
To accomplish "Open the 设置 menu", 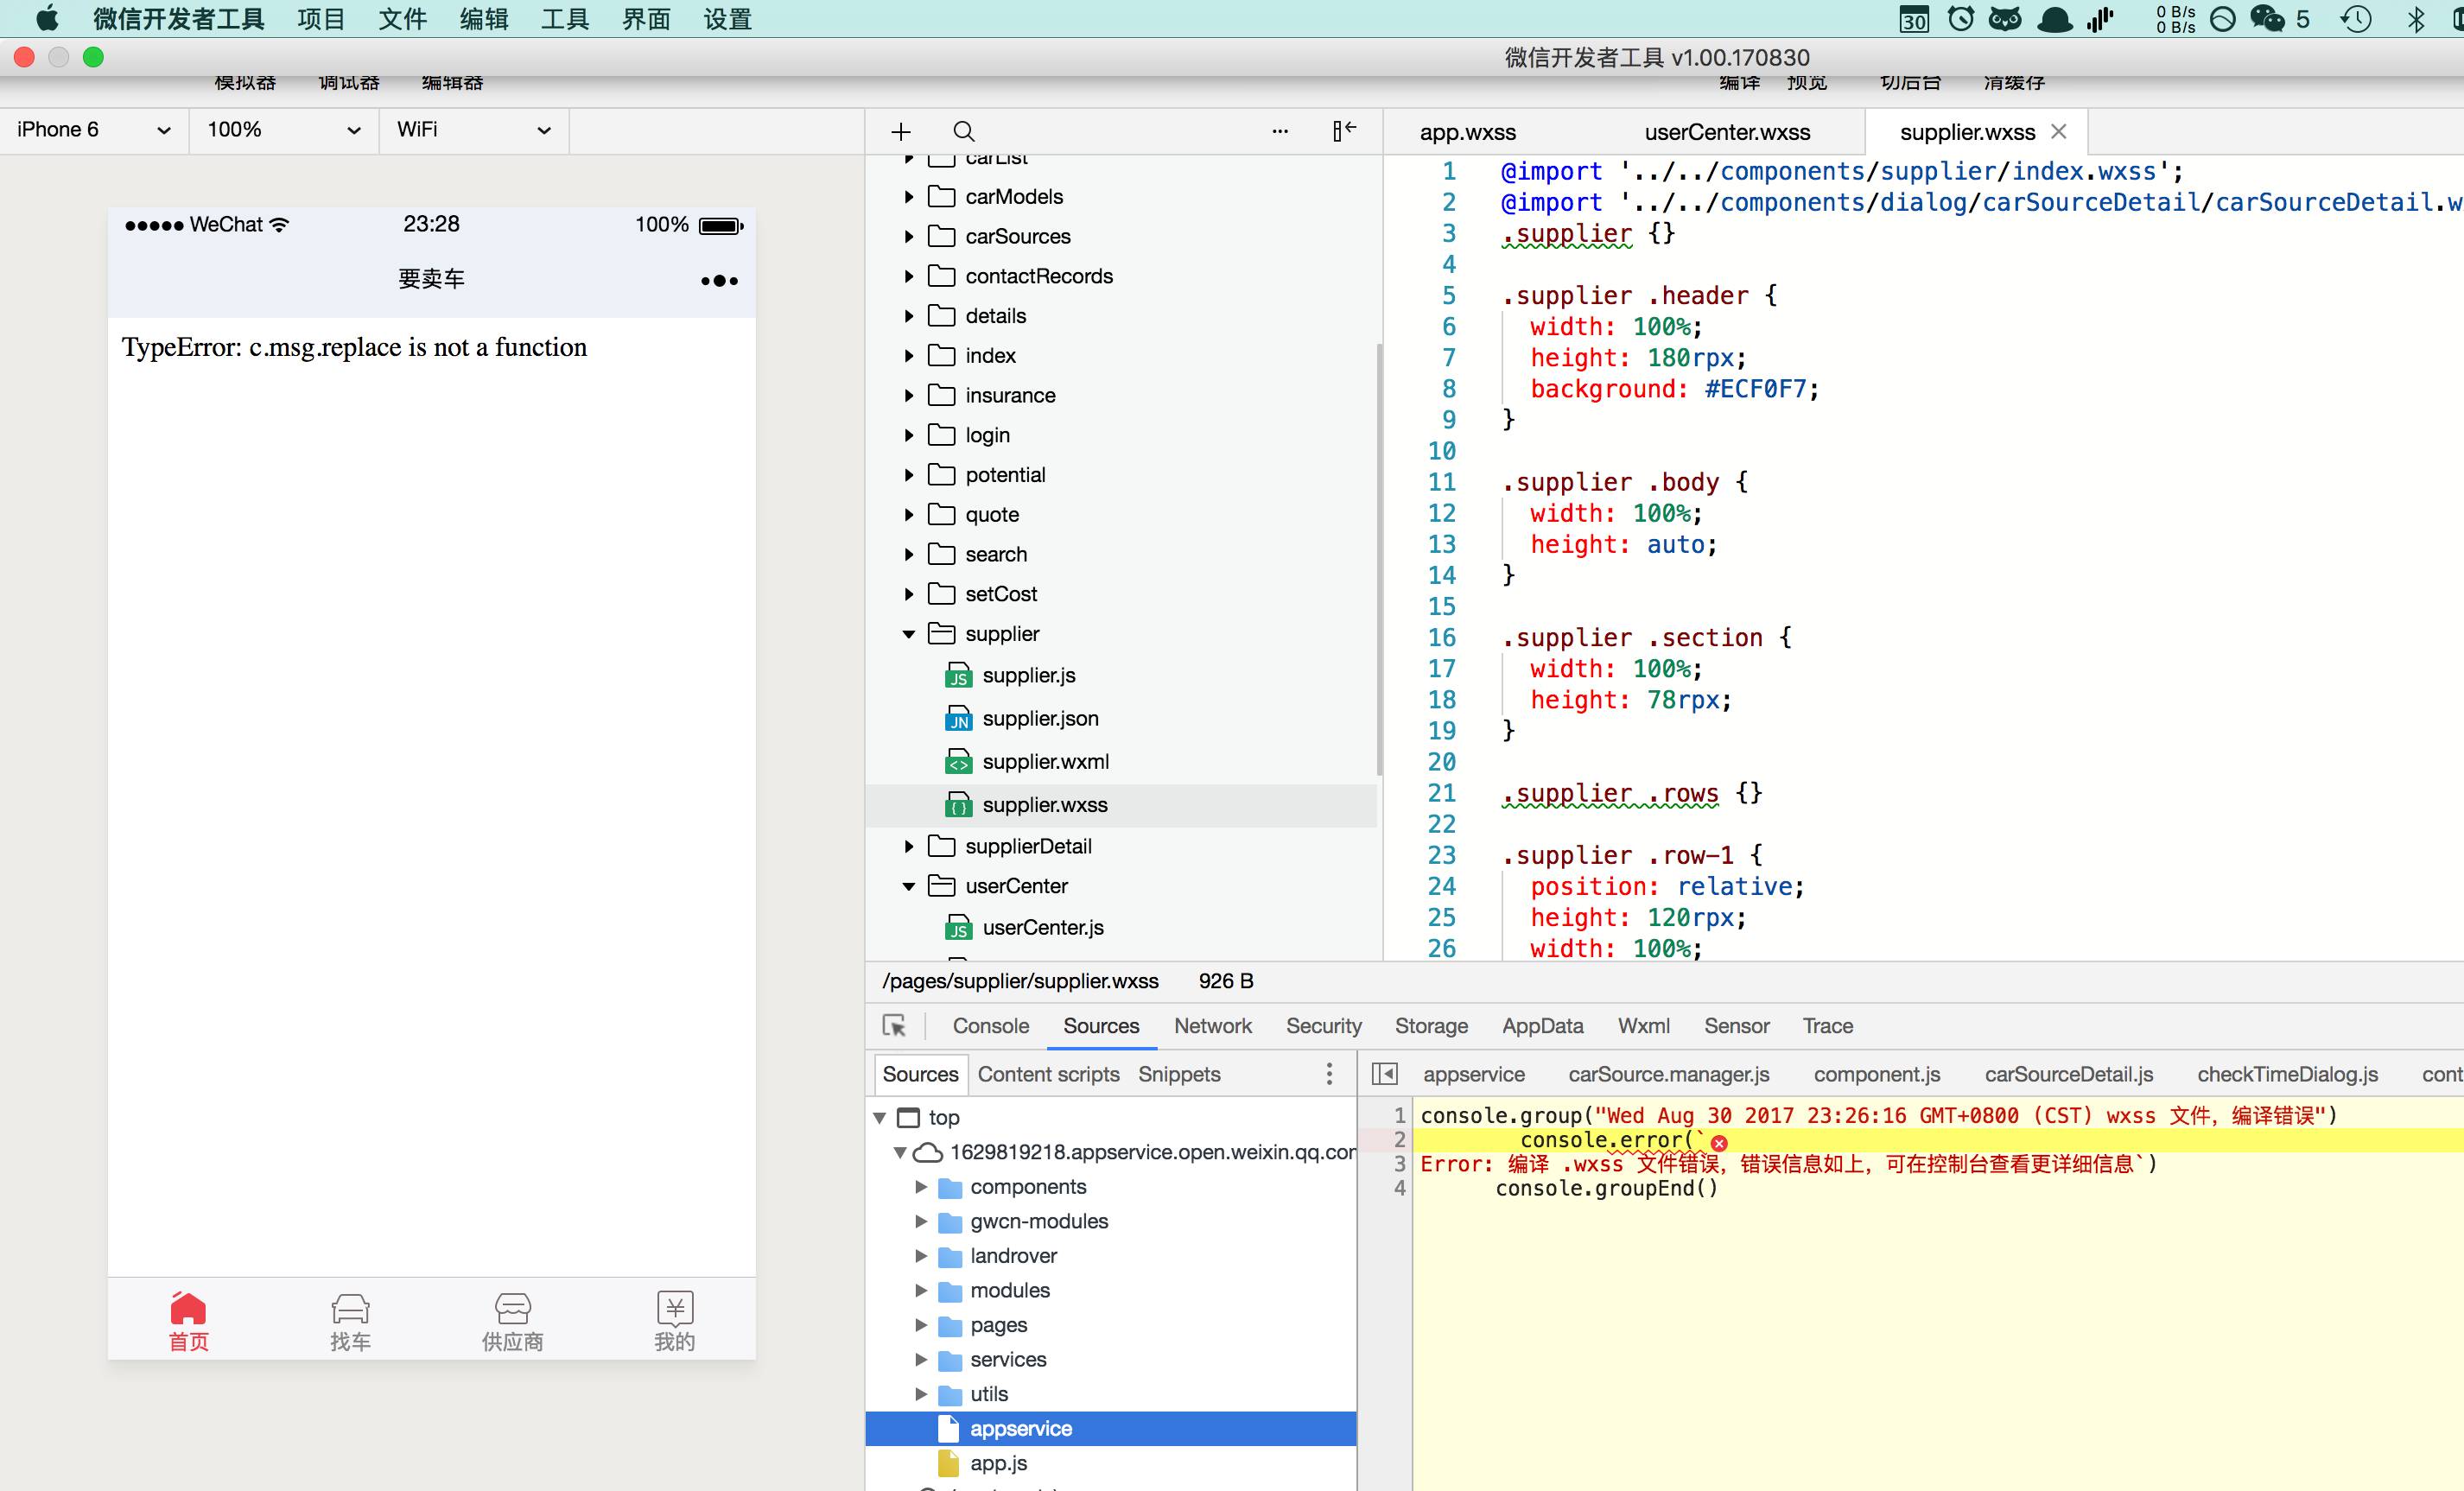I will pyautogui.click(x=727, y=19).
